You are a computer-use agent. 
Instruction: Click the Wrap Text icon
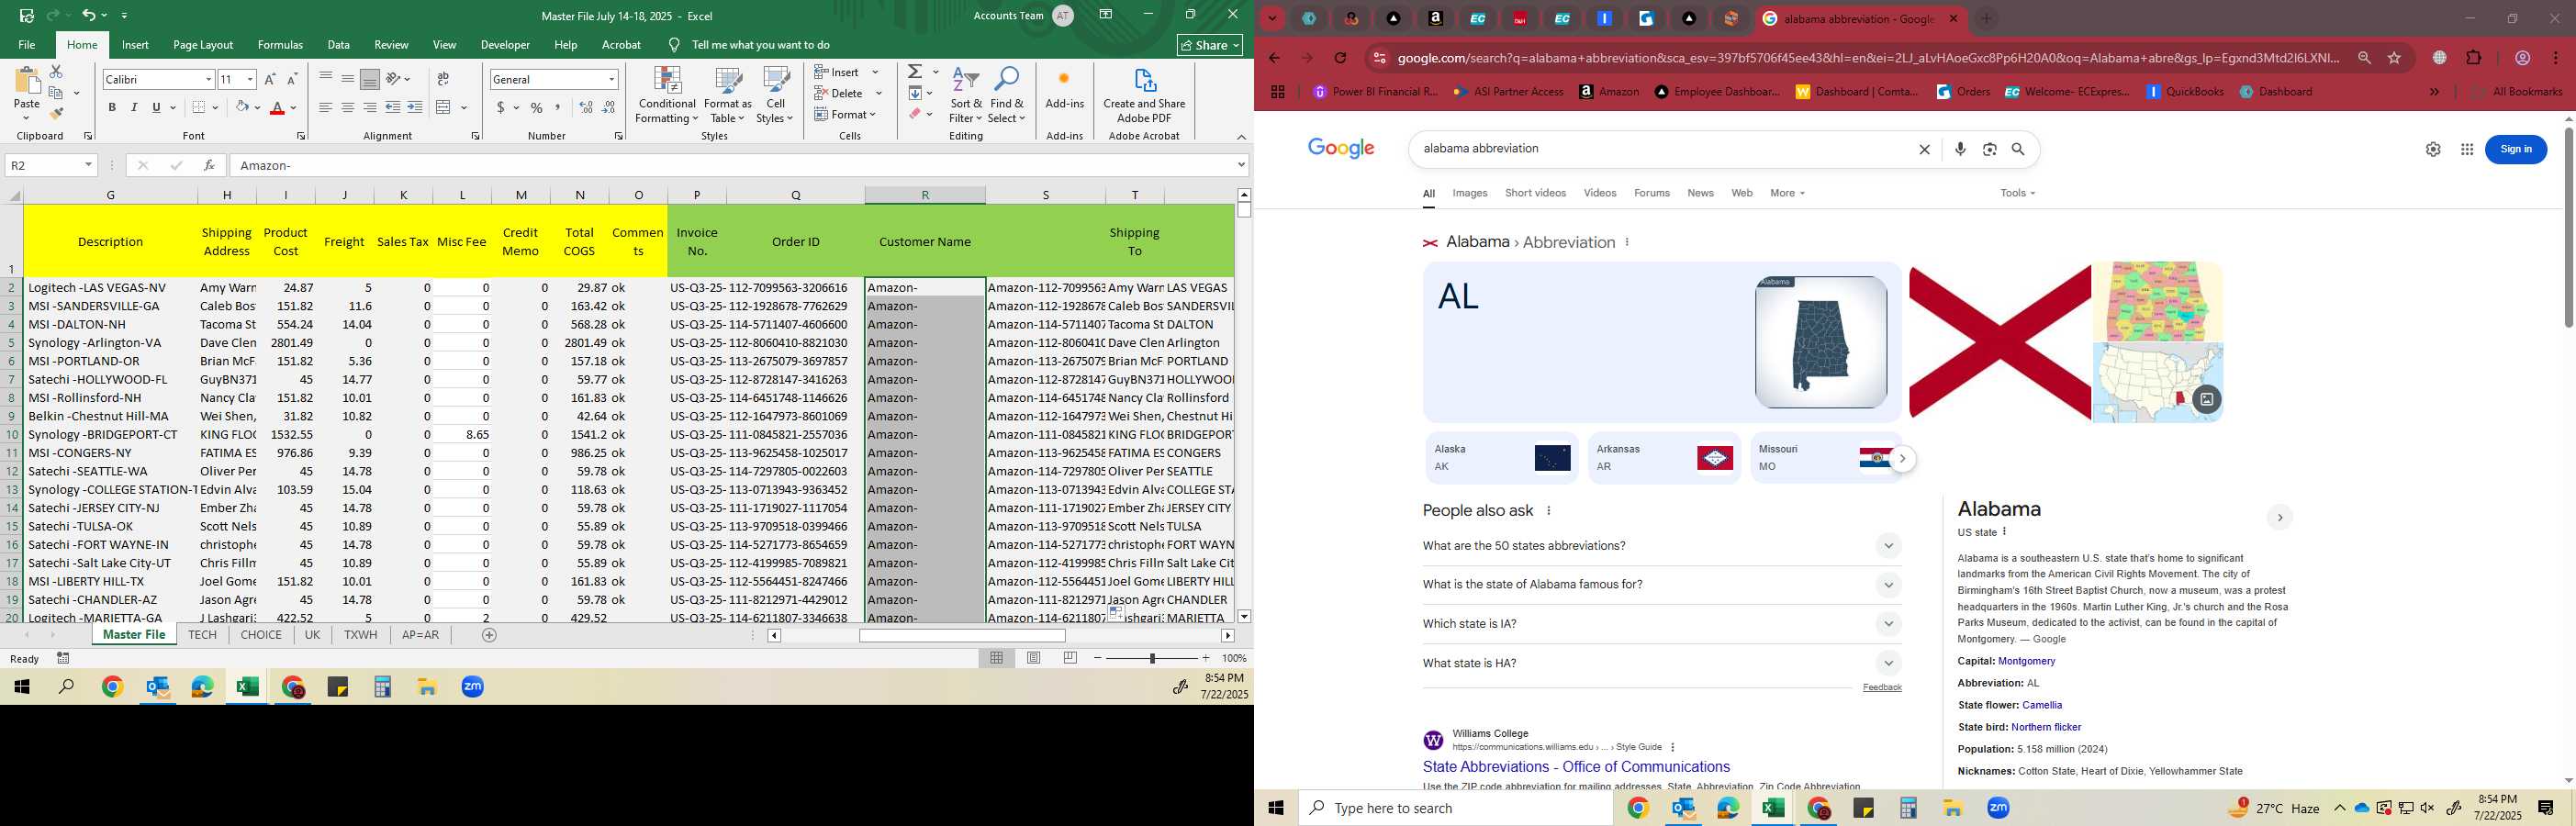coord(443,79)
